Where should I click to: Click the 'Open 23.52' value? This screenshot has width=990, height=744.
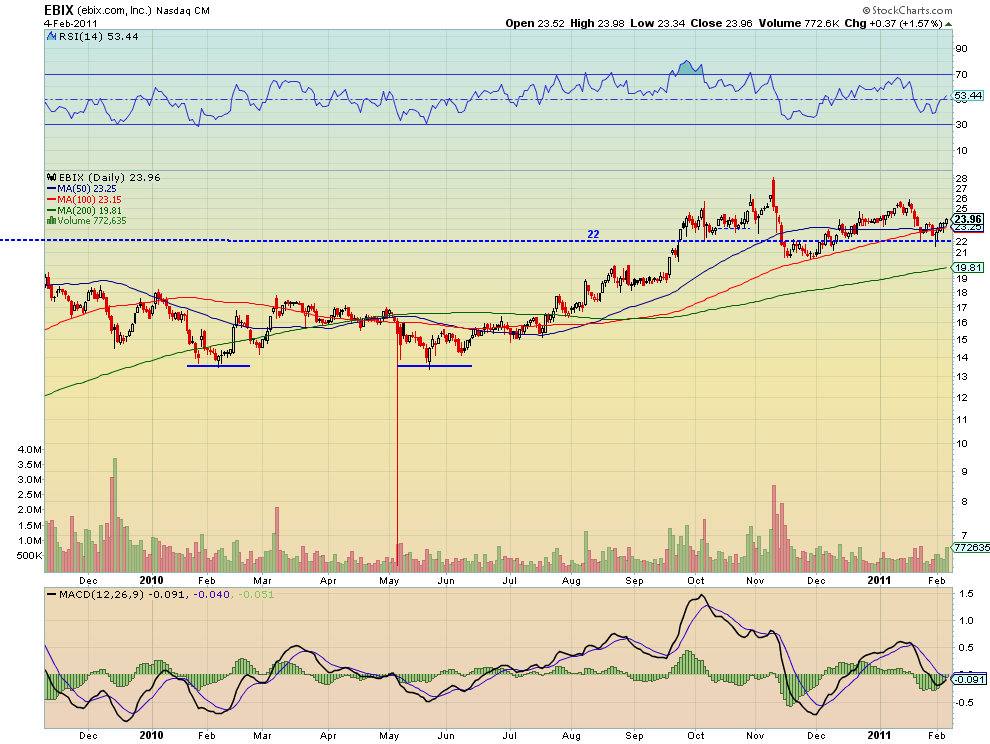[x=535, y=23]
